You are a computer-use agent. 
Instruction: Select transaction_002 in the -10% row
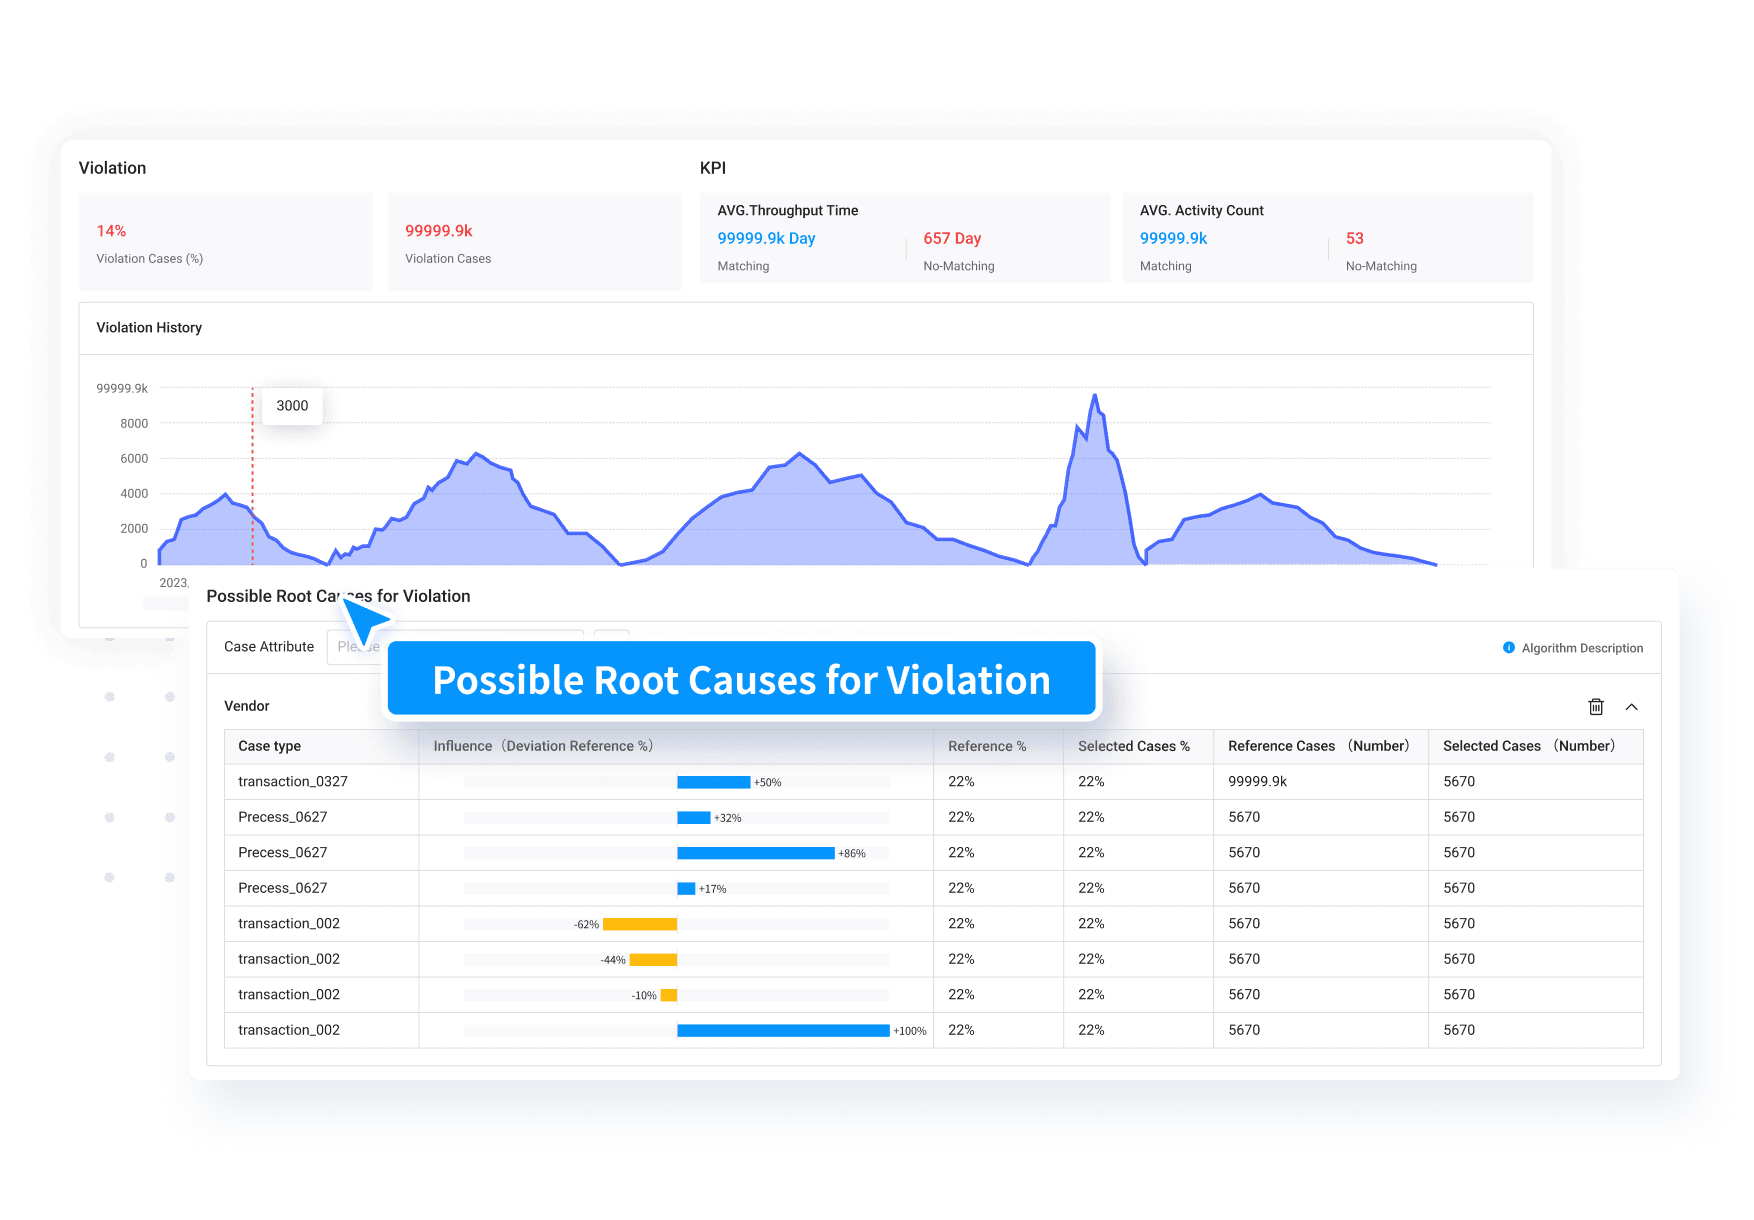(x=289, y=995)
